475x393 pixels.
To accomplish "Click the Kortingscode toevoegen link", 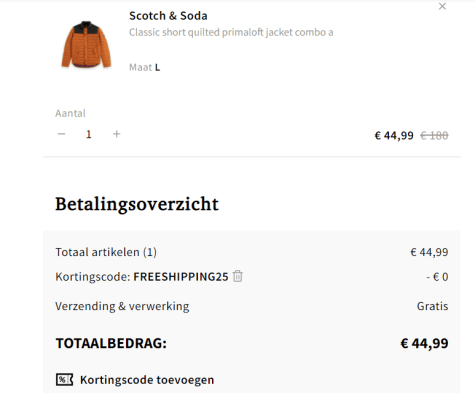I will [147, 380].
